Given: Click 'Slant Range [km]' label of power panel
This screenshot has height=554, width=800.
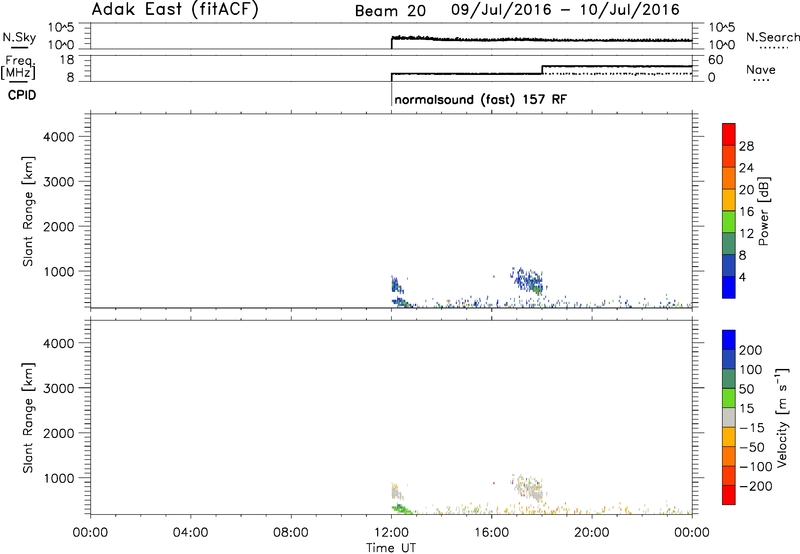Looking at the screenshot, I should tap(28, 211).
